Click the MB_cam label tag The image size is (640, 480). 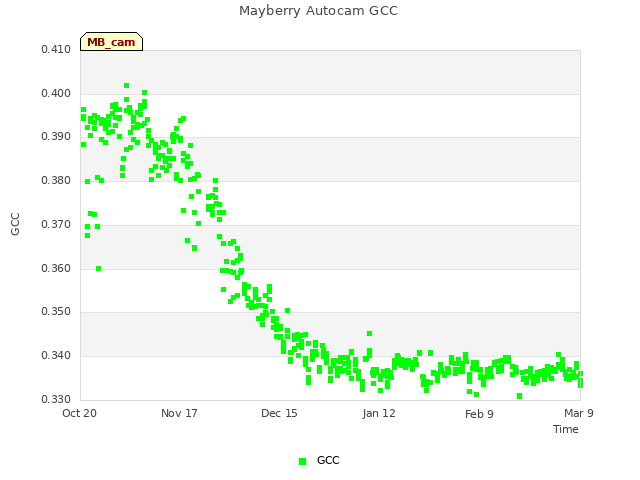111,42
